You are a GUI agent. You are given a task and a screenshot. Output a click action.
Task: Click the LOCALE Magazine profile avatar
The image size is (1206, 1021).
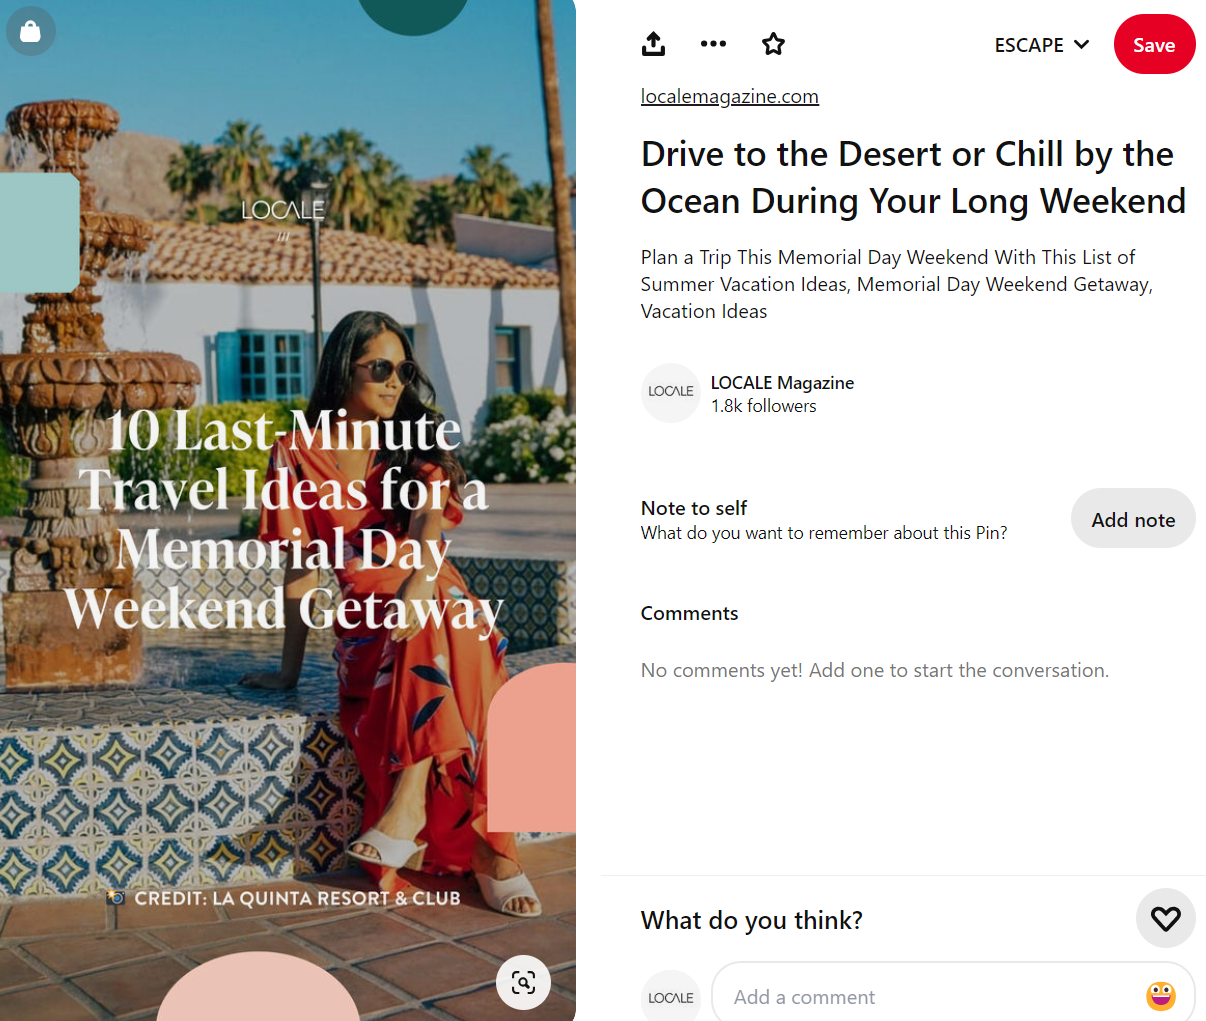coord(670,393)
